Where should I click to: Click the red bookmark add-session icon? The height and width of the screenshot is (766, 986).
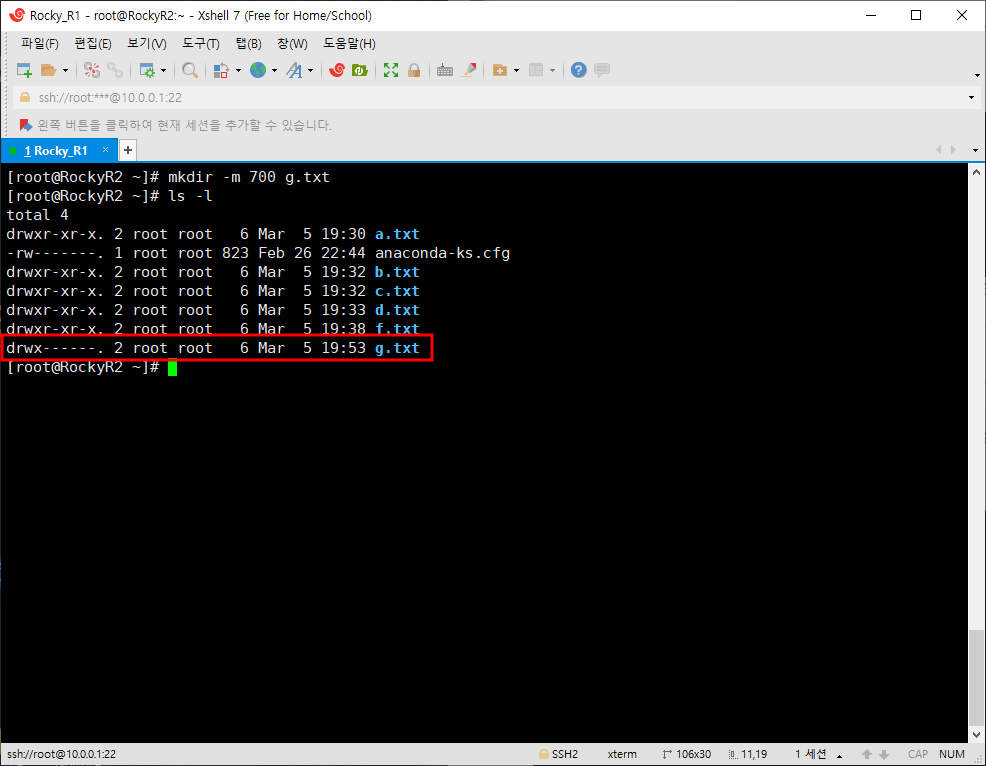point(25,125)
